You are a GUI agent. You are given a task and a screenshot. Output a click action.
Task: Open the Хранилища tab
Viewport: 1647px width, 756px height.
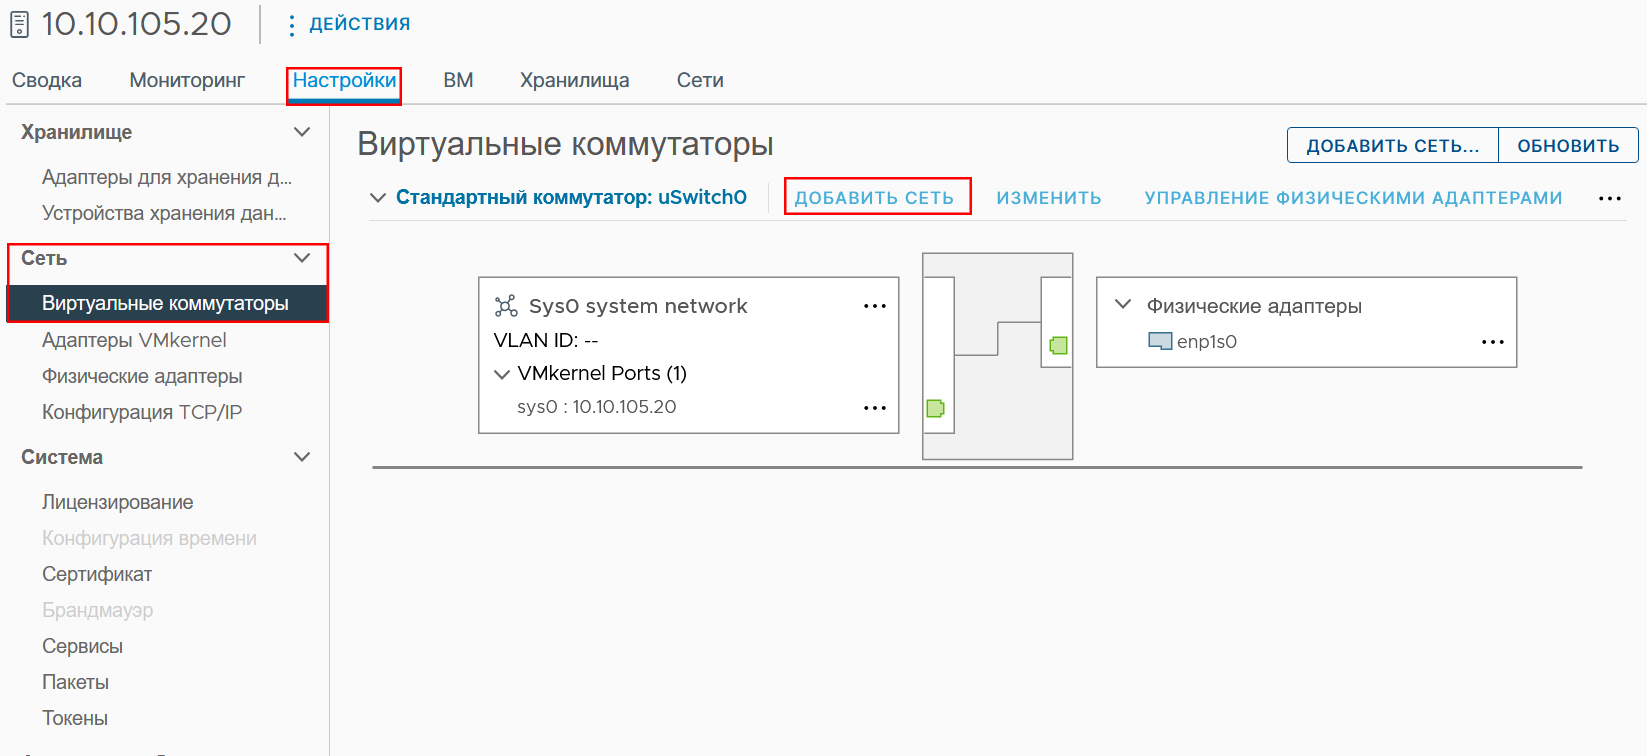(x=575, y=80)
